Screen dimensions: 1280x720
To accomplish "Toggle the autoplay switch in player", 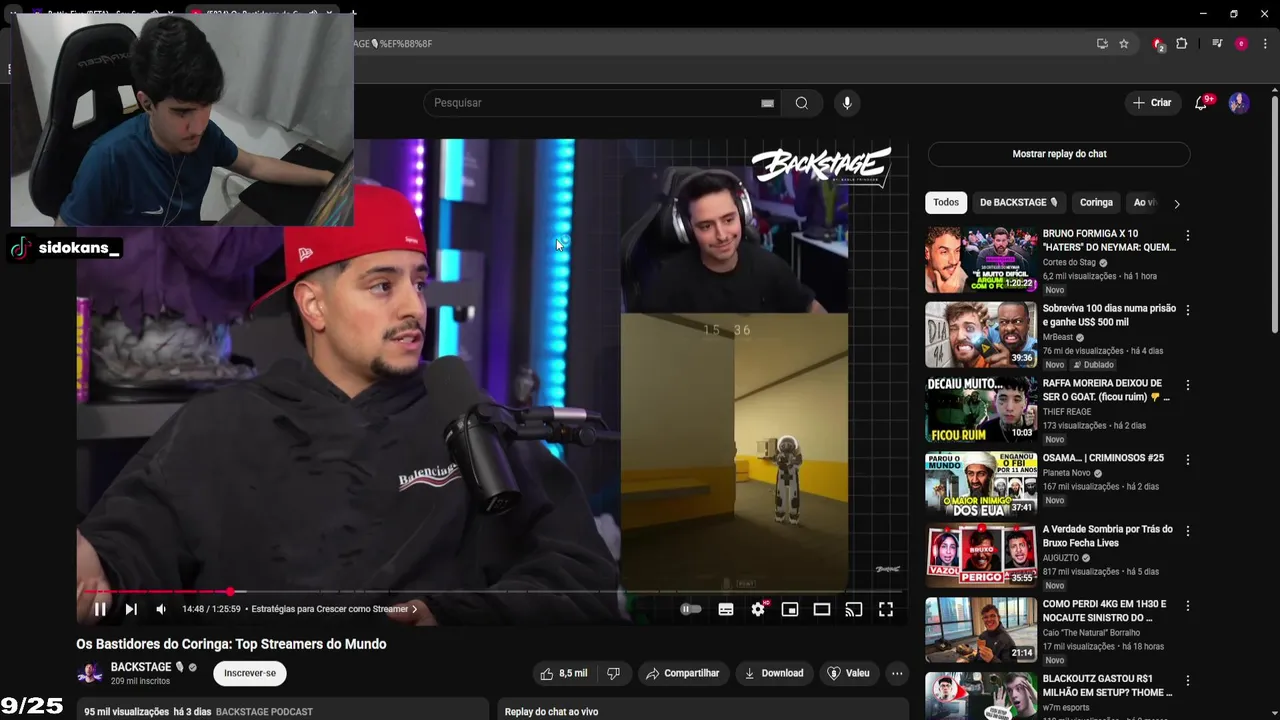I will 691,609.
